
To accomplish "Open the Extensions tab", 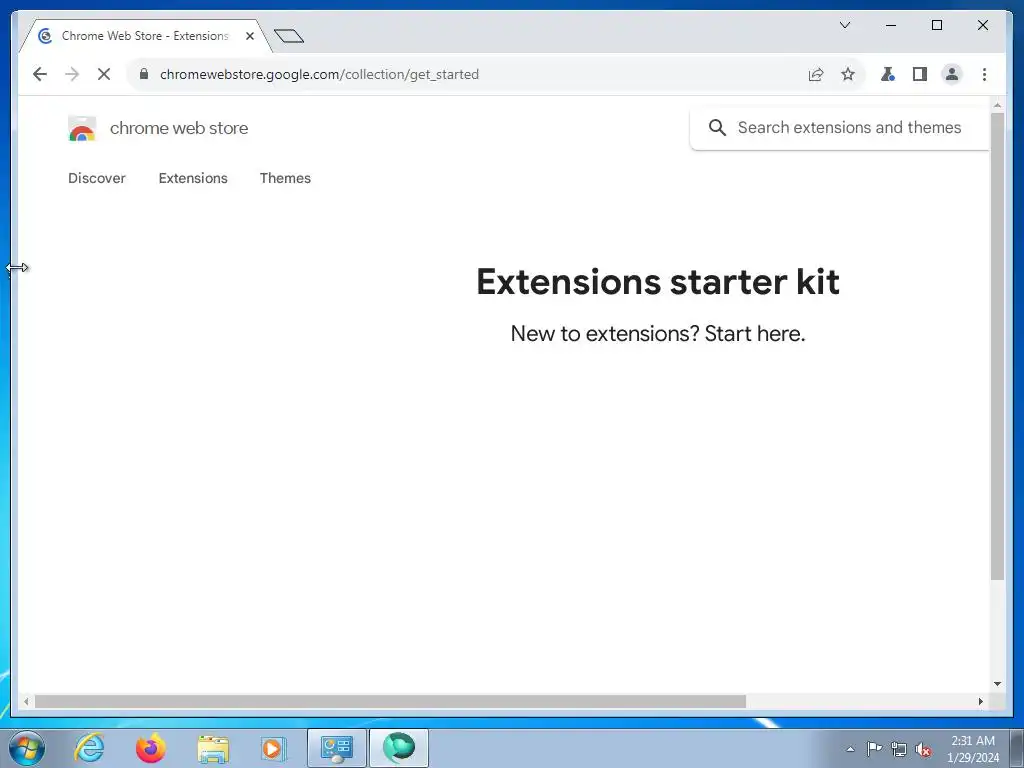I will pyautogui.click(x=193, y=178).
